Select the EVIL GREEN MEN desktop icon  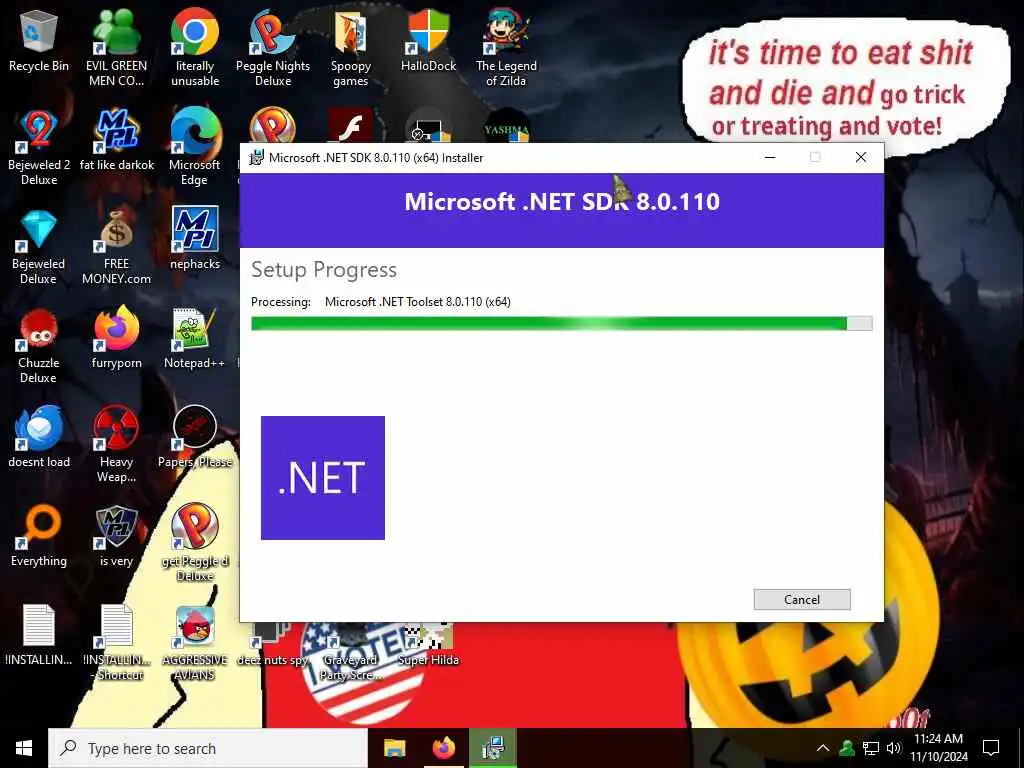(116, 47)
